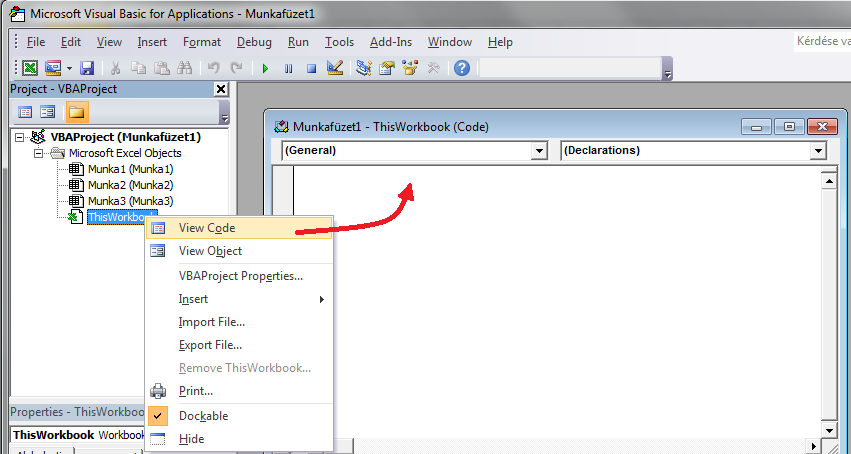Open the Edit menu

[71, 42]
